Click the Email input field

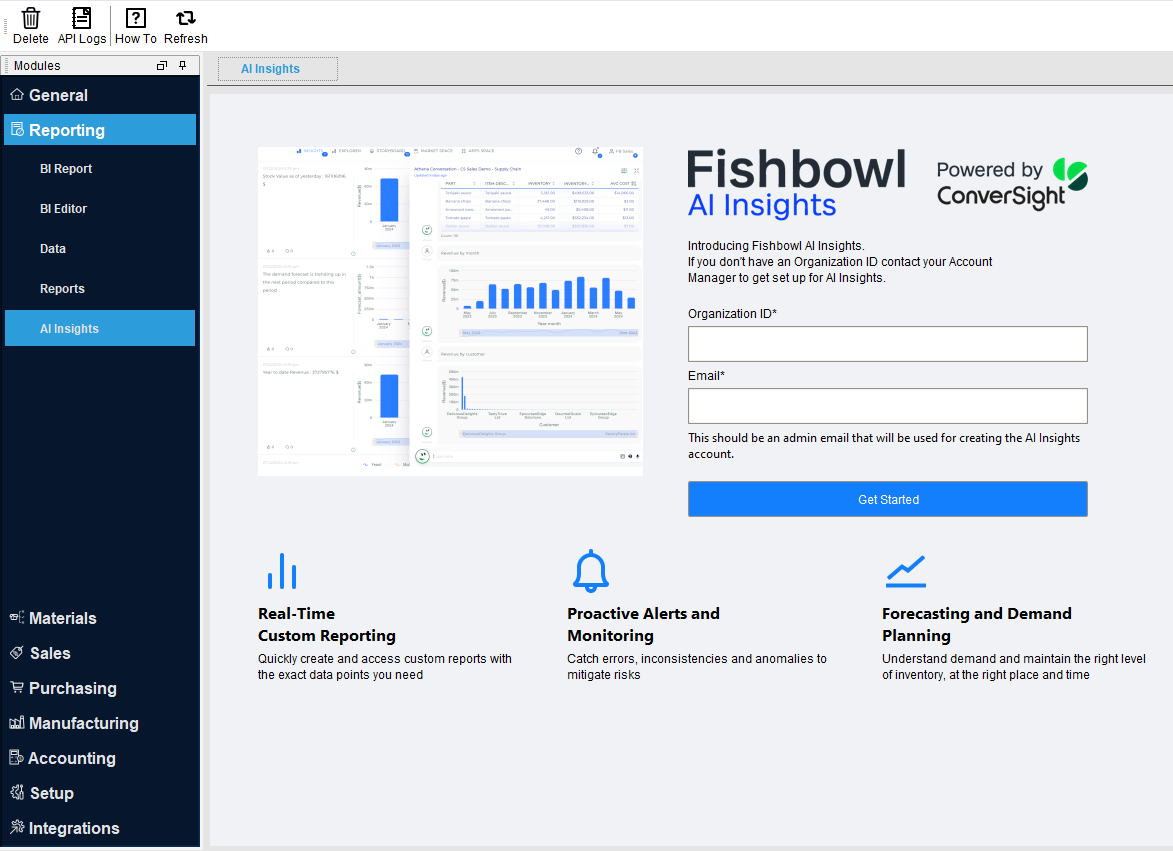click(887, 405)
